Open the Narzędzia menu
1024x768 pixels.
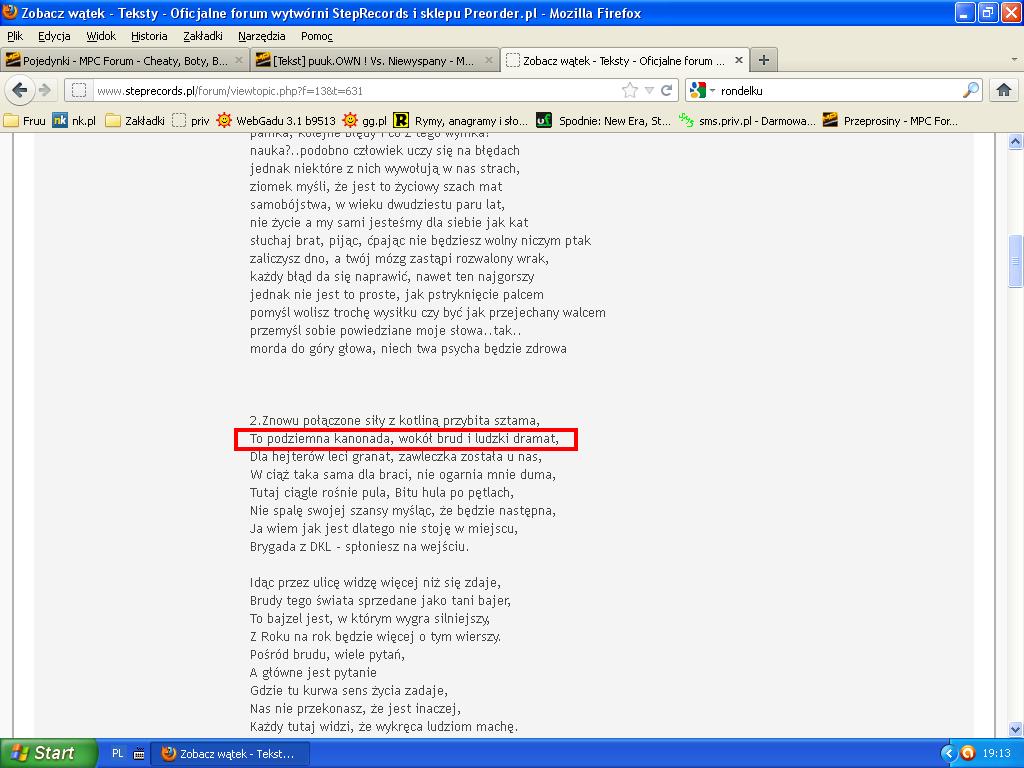click(261, 36)
